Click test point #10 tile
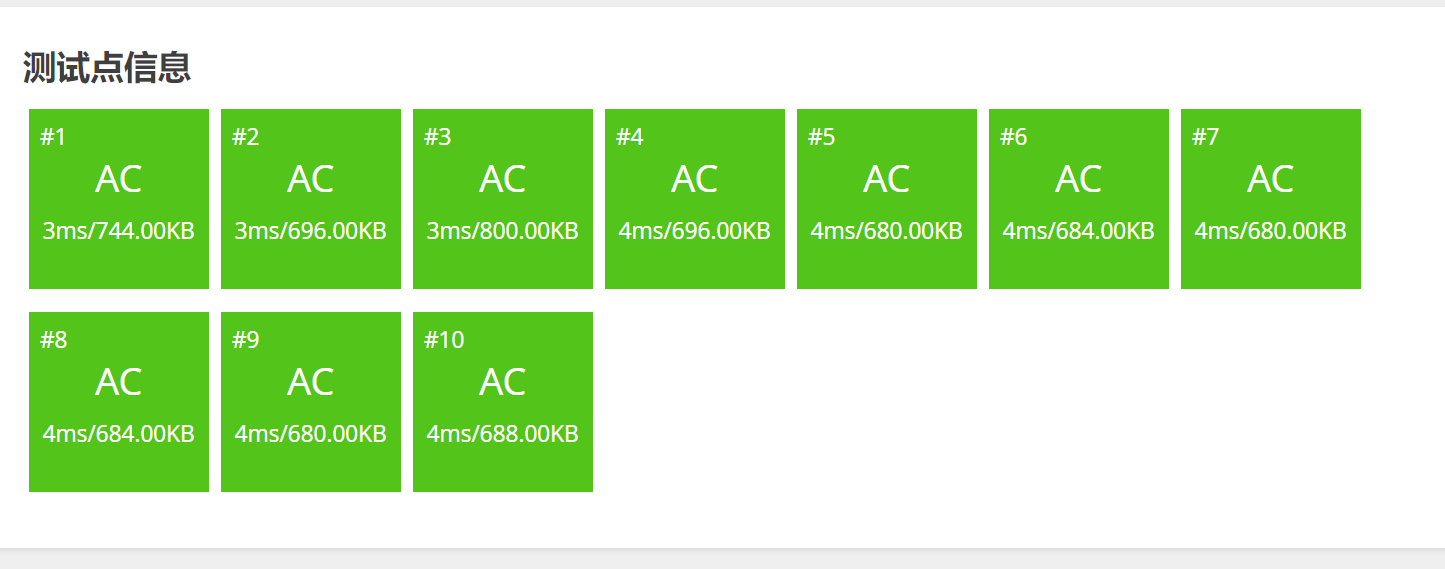This screenshot has height=569, width=1445. coord(503,402)
